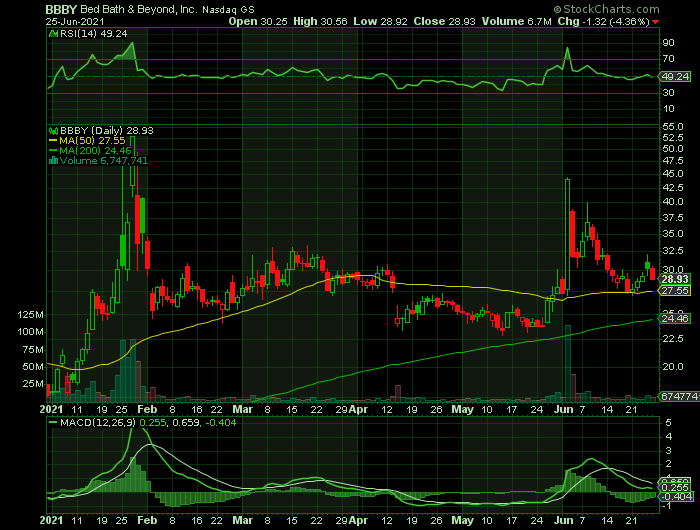Screen dimensions: 700x530
Task: Click the 35.0 price axis label
Action: pos(673,234)
